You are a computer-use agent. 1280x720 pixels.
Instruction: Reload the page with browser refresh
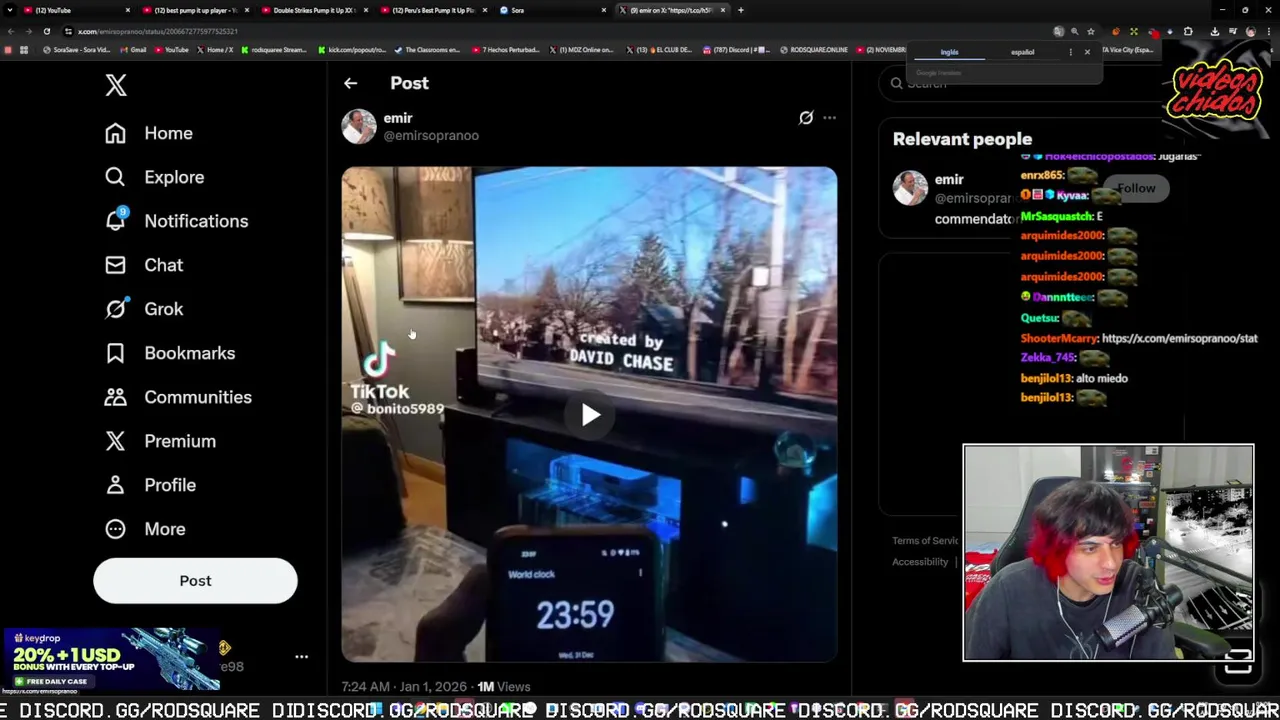46,31
